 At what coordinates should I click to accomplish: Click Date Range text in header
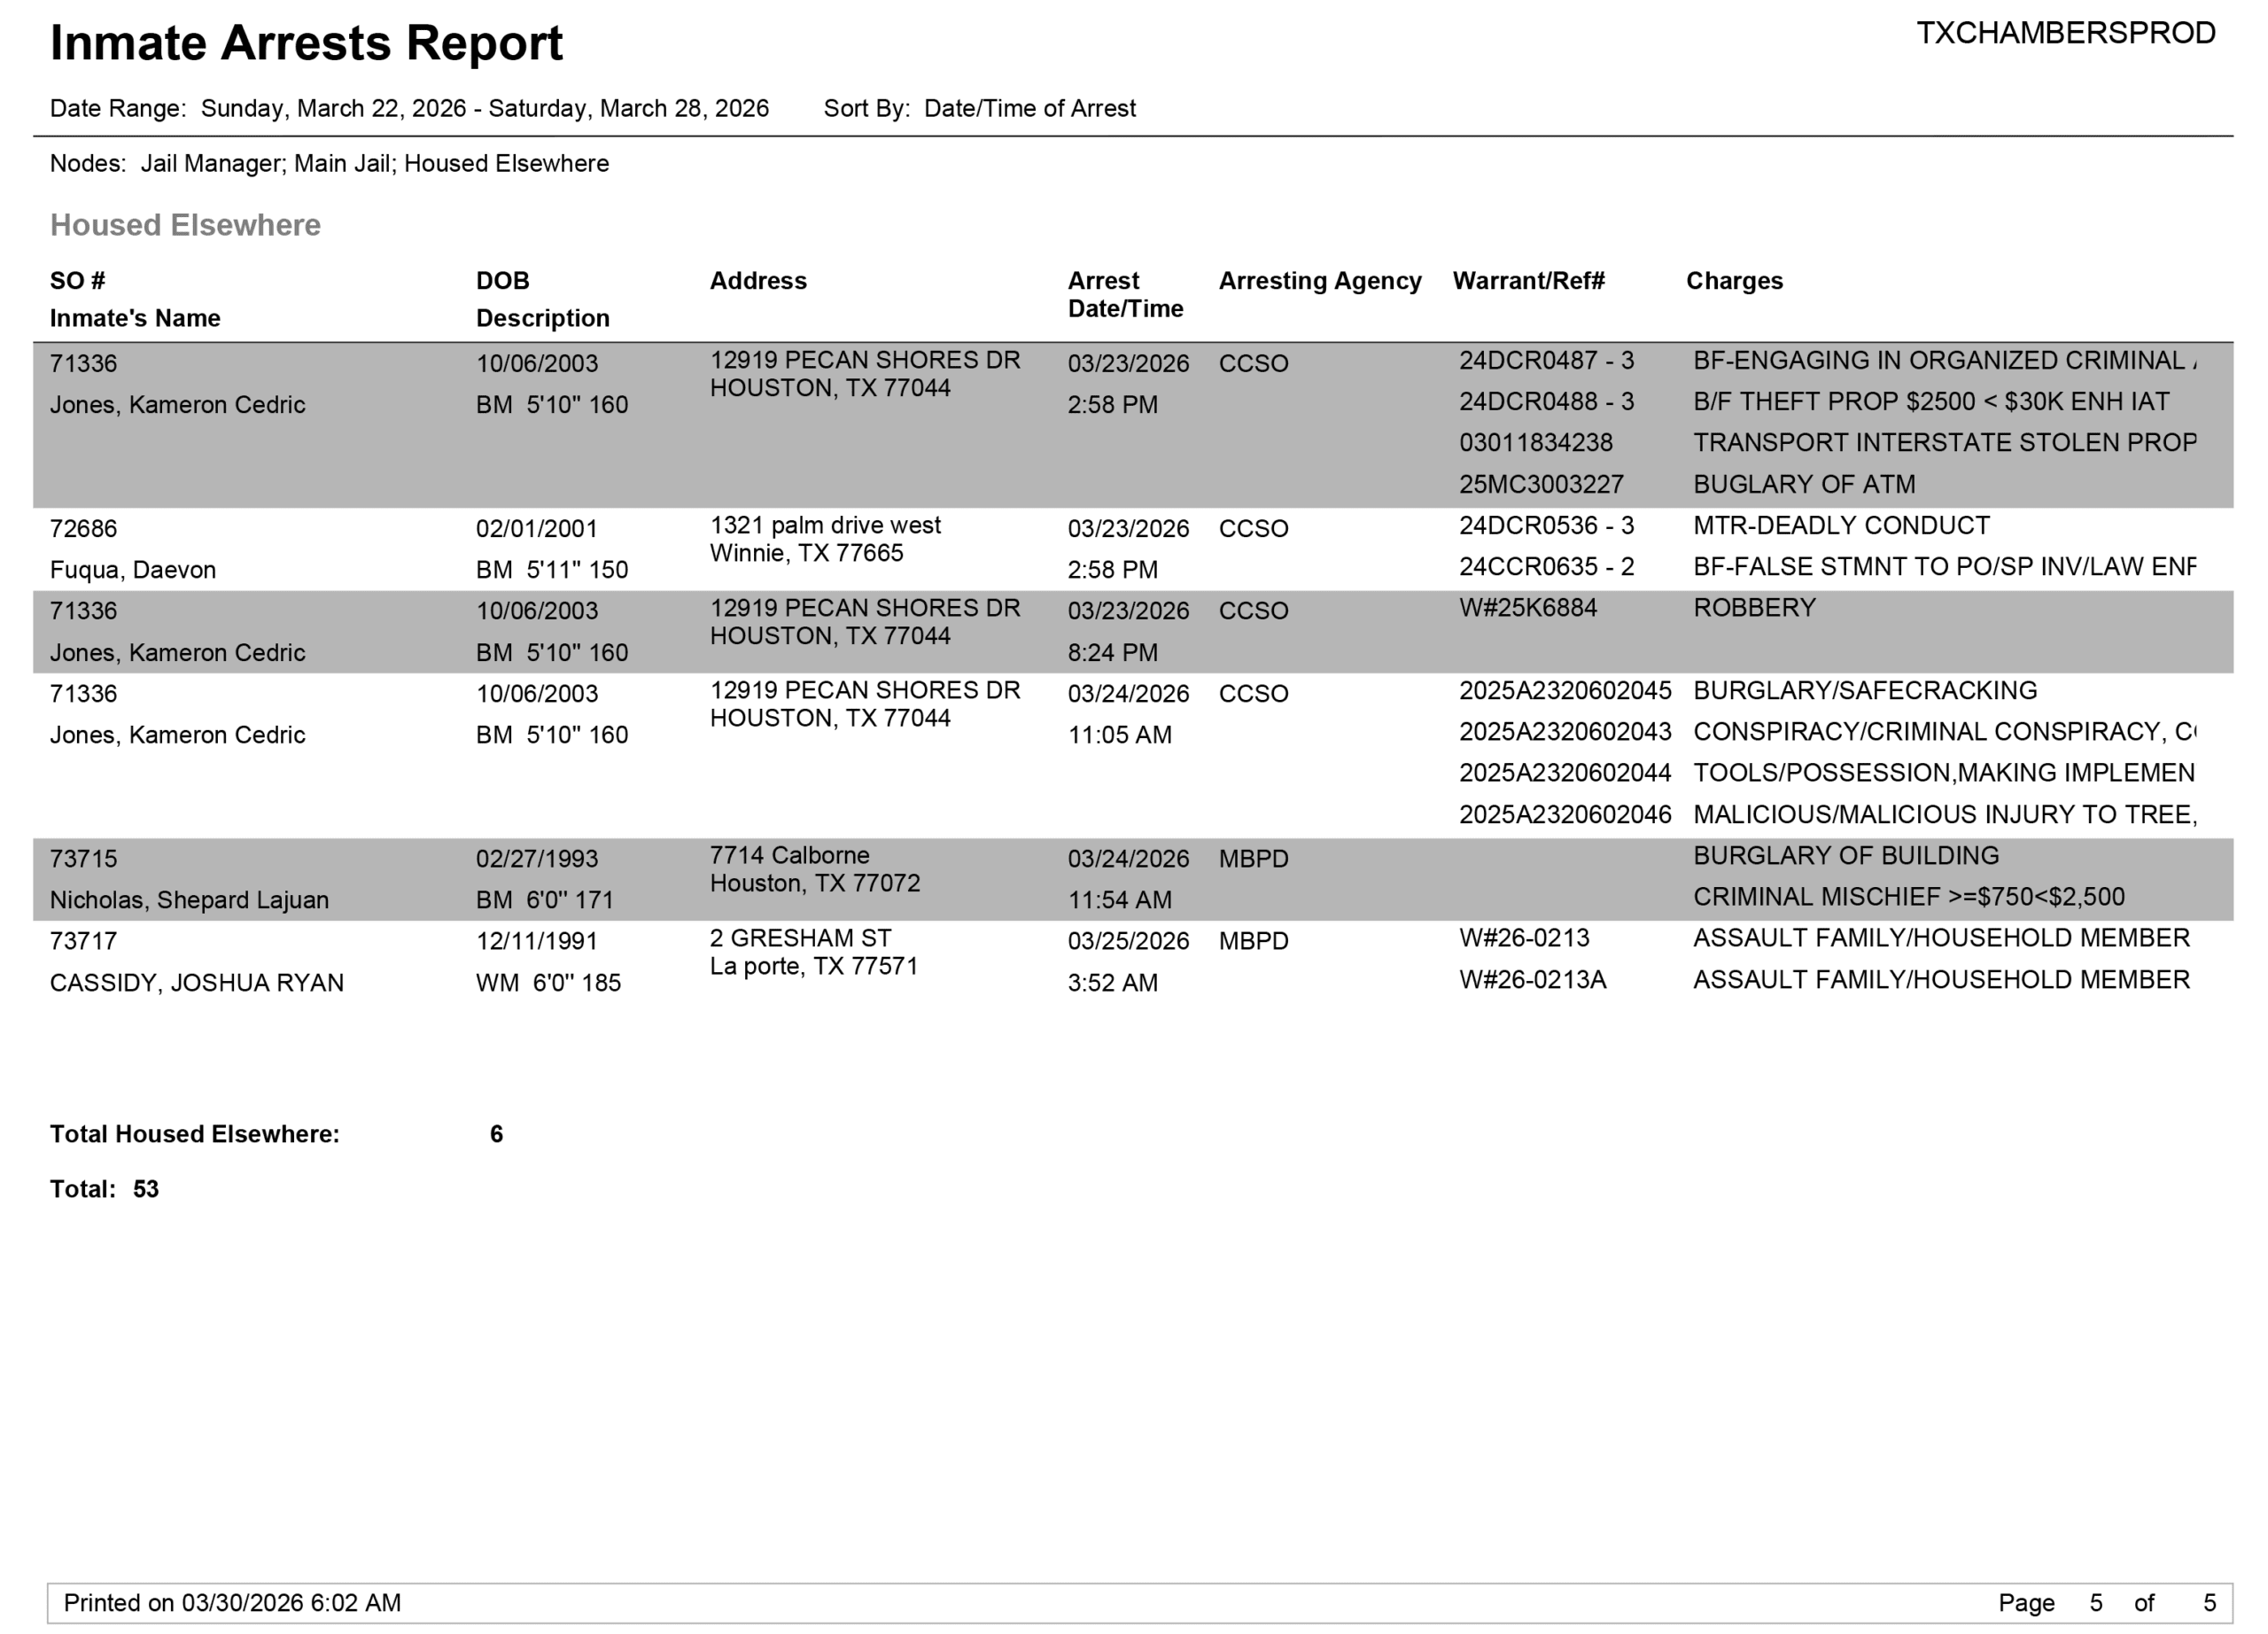(409, 108)
